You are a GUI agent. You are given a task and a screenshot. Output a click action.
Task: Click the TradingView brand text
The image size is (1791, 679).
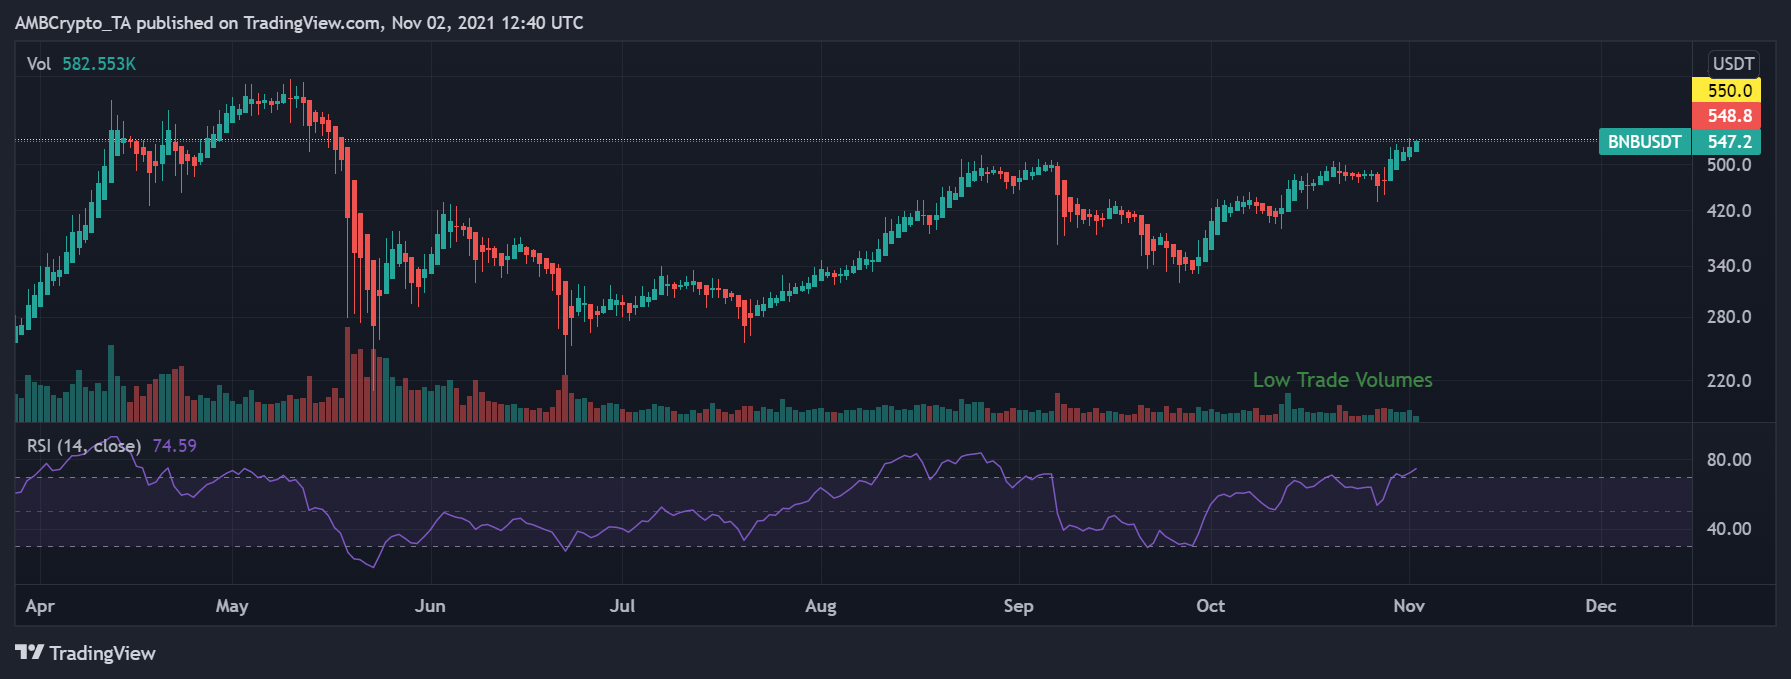pyautogui.click(x=102, y=653)
